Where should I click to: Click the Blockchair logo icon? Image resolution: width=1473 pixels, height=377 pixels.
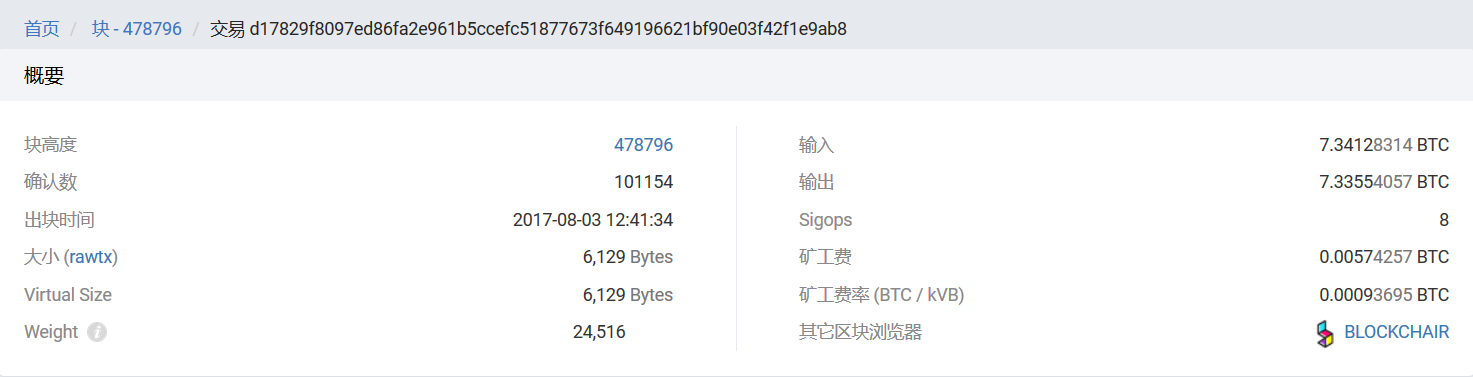pyautogui.click(x=1325, y=333)
